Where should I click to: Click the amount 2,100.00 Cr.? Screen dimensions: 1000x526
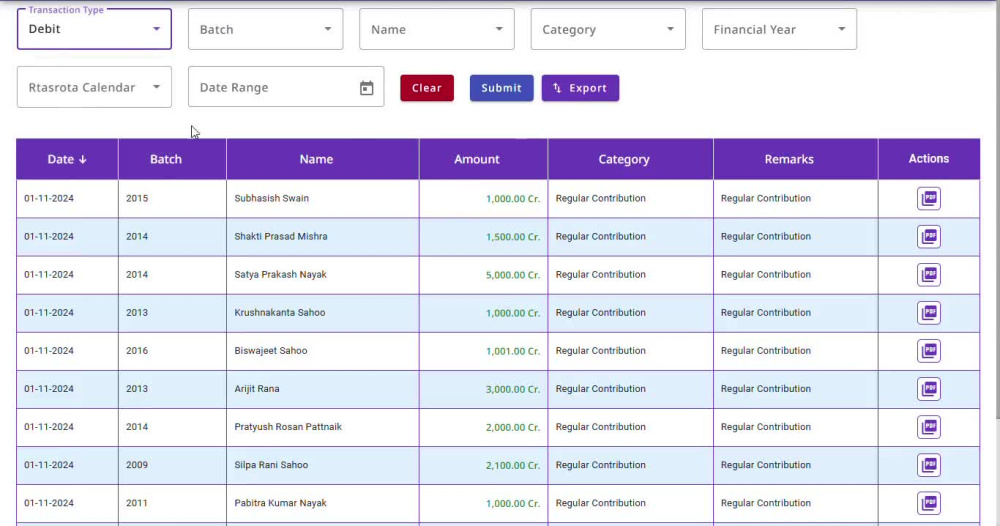(513, 465)
